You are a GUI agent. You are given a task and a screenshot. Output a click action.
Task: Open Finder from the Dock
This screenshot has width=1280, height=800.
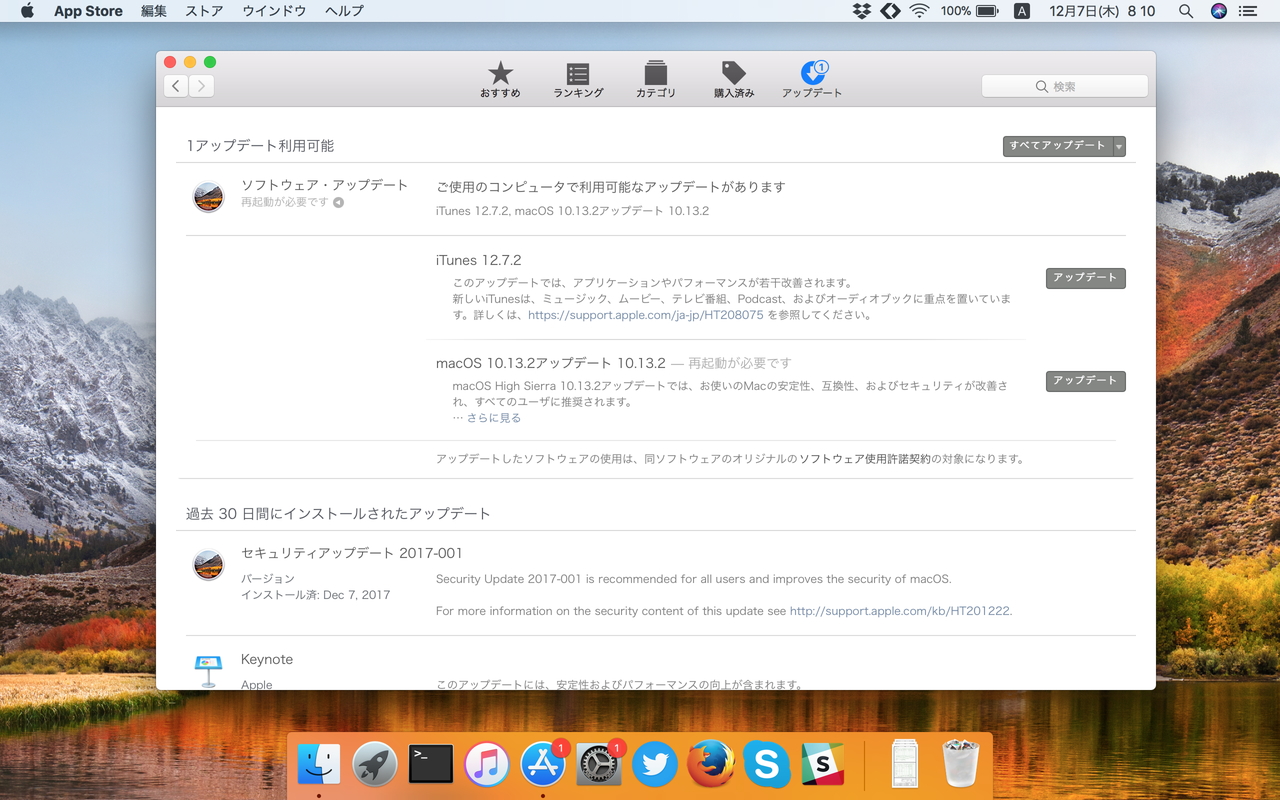319,765
